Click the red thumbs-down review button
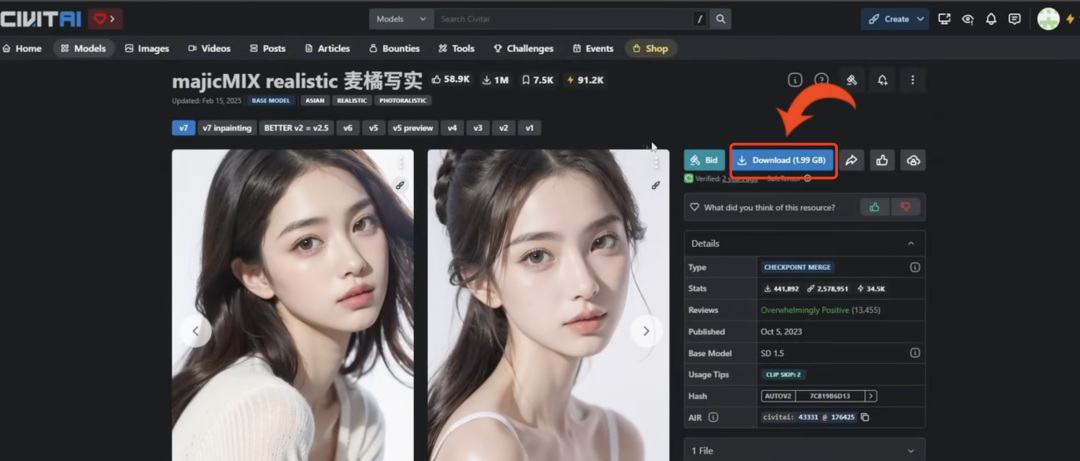The width and height of the screenshot is (1080, 461). pos(906,207)
